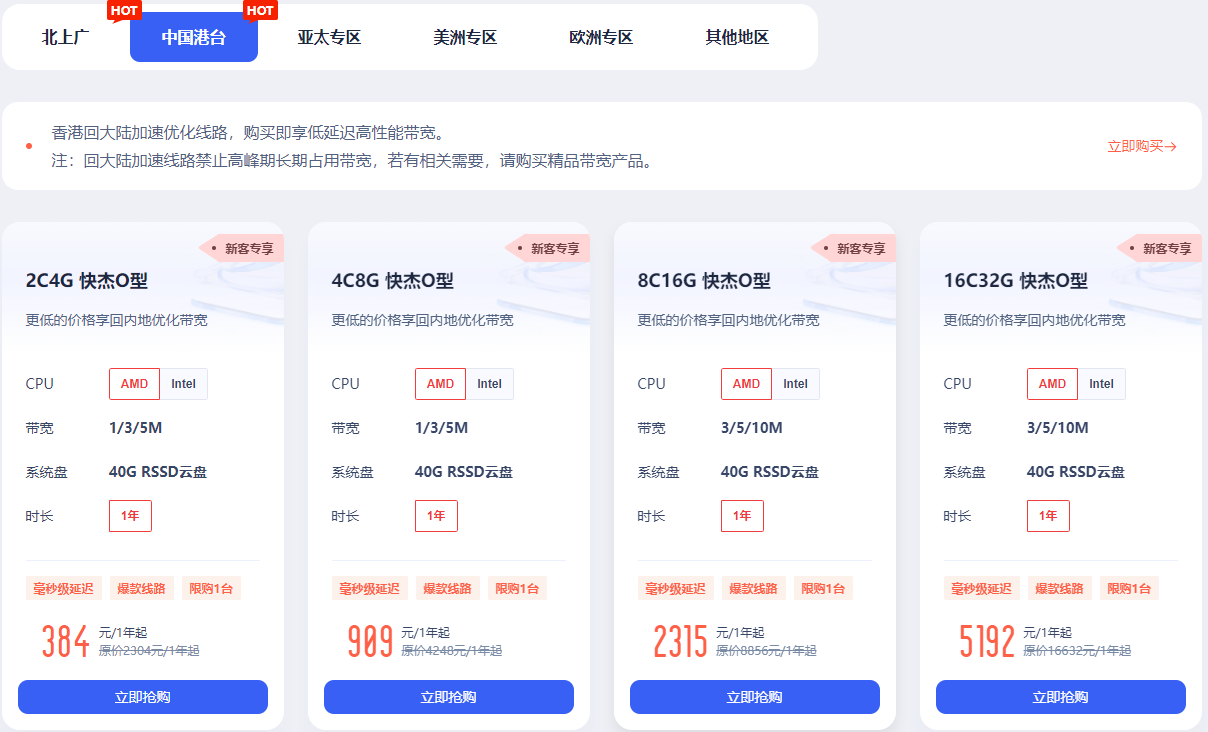Switch to 欧洲专区 tab

point(601,38)
